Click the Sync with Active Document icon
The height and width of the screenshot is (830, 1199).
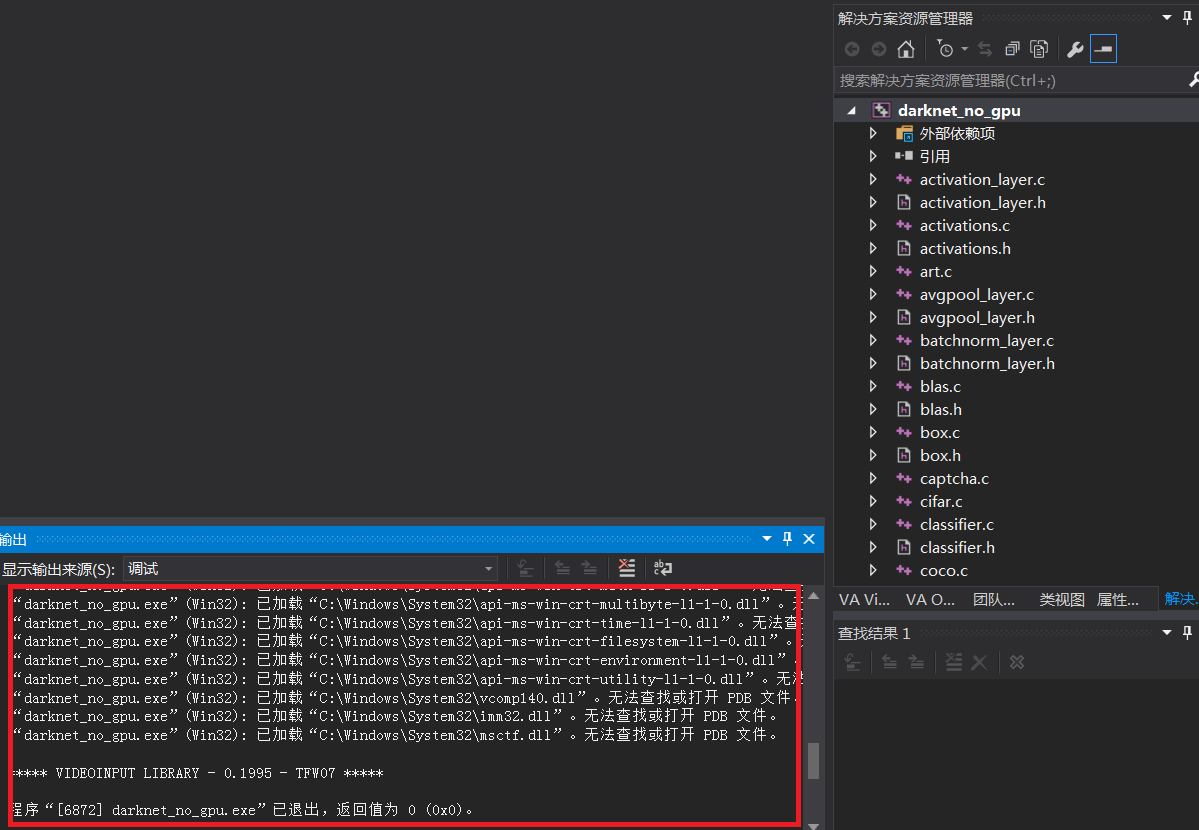[985, 50]
